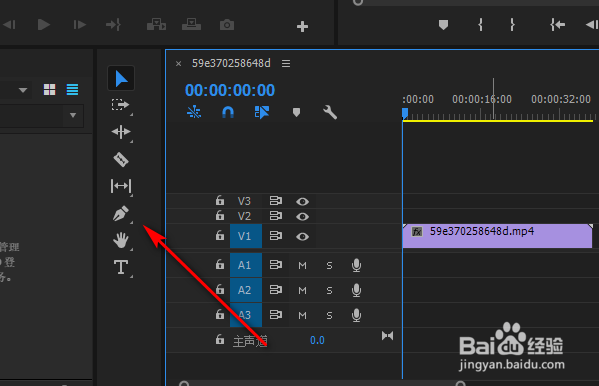Enable voice-over record on A1

[356, 265]
